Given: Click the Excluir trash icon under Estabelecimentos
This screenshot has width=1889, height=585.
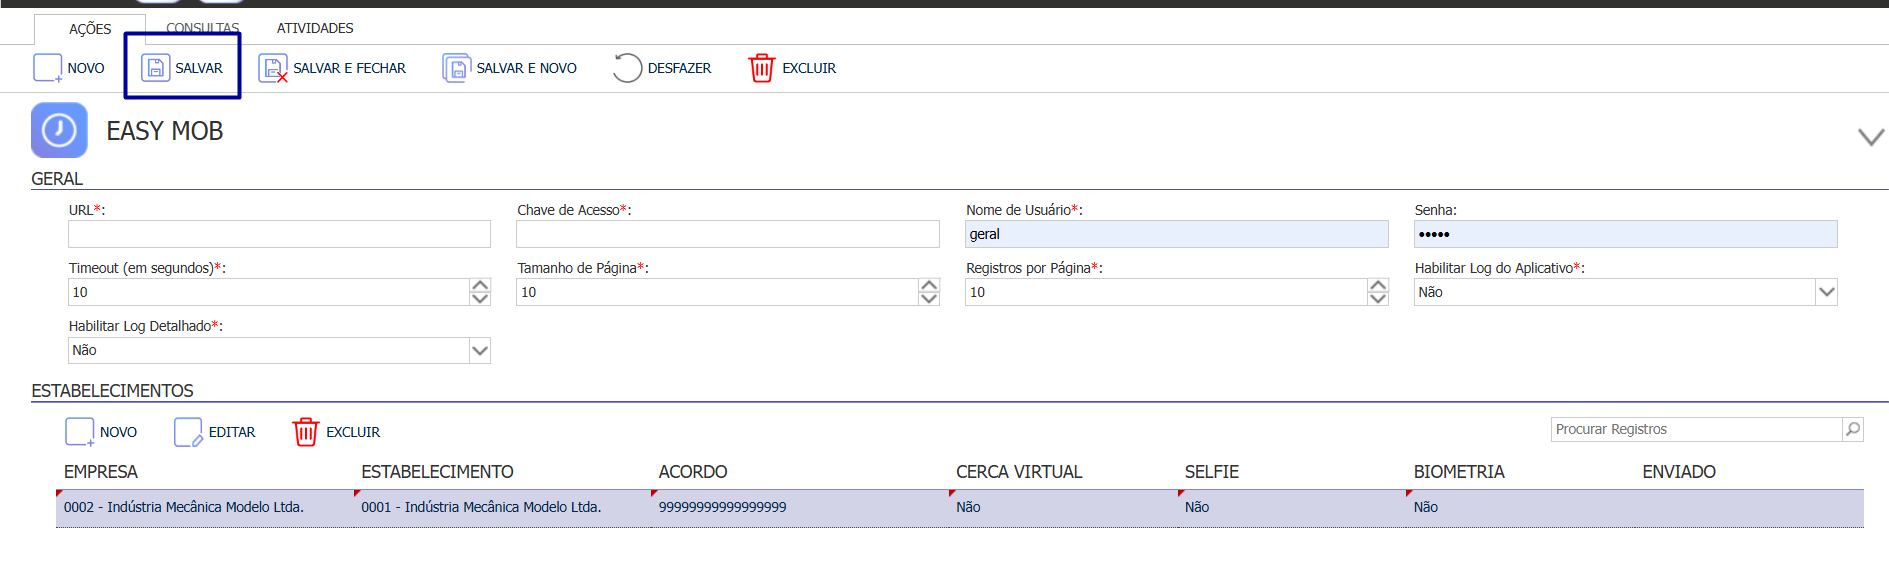Looking at the screenshot, I should [x=305, y=432].
